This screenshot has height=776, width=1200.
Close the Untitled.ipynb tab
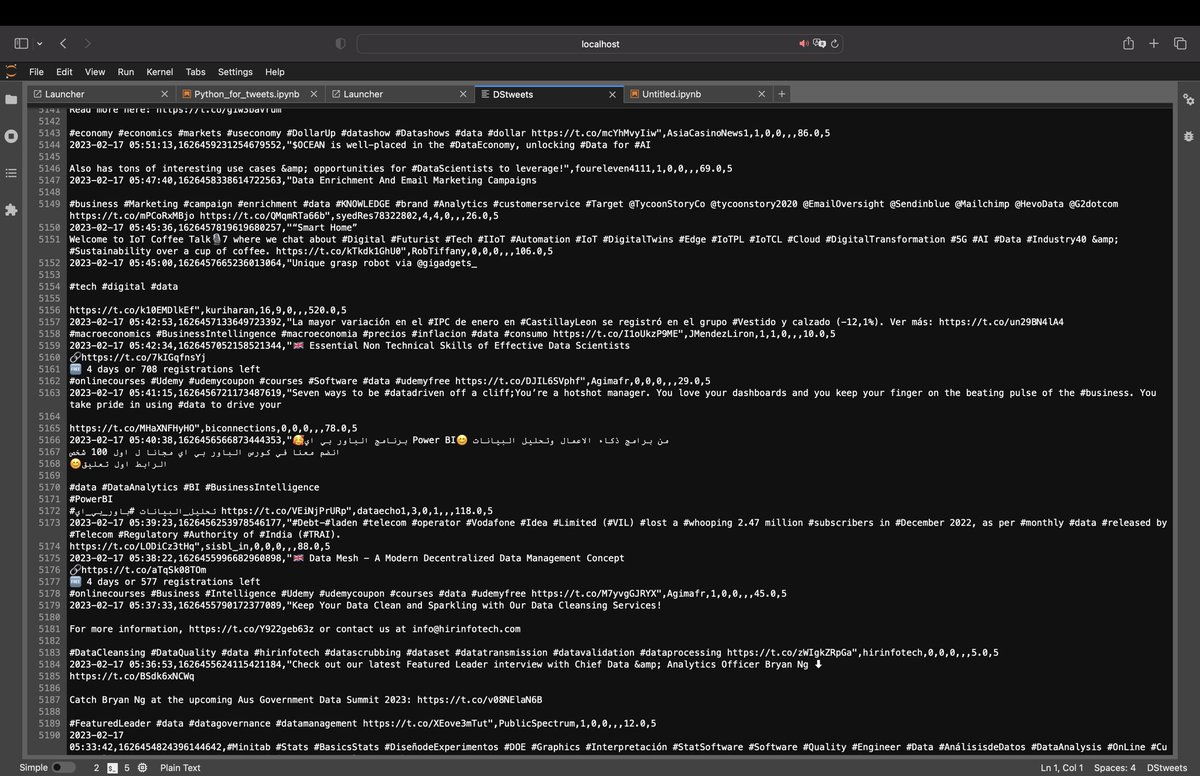(762, 94)
